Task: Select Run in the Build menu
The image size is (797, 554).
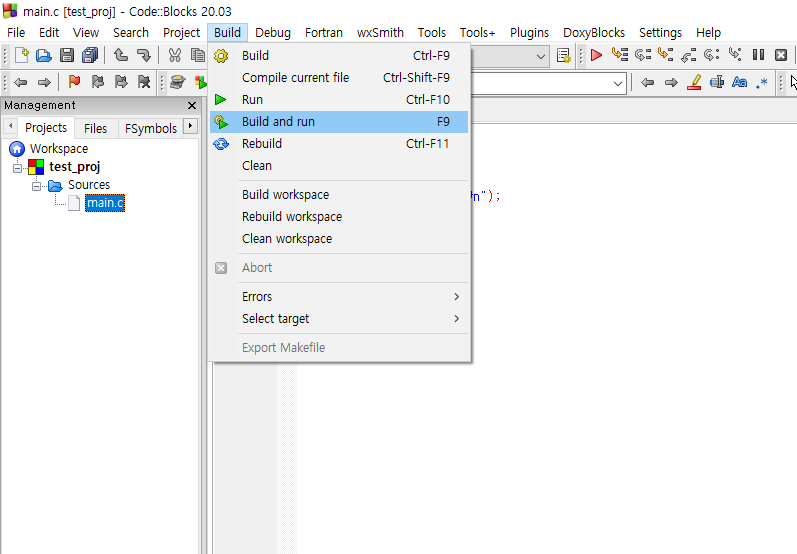Action: [339, 100]
